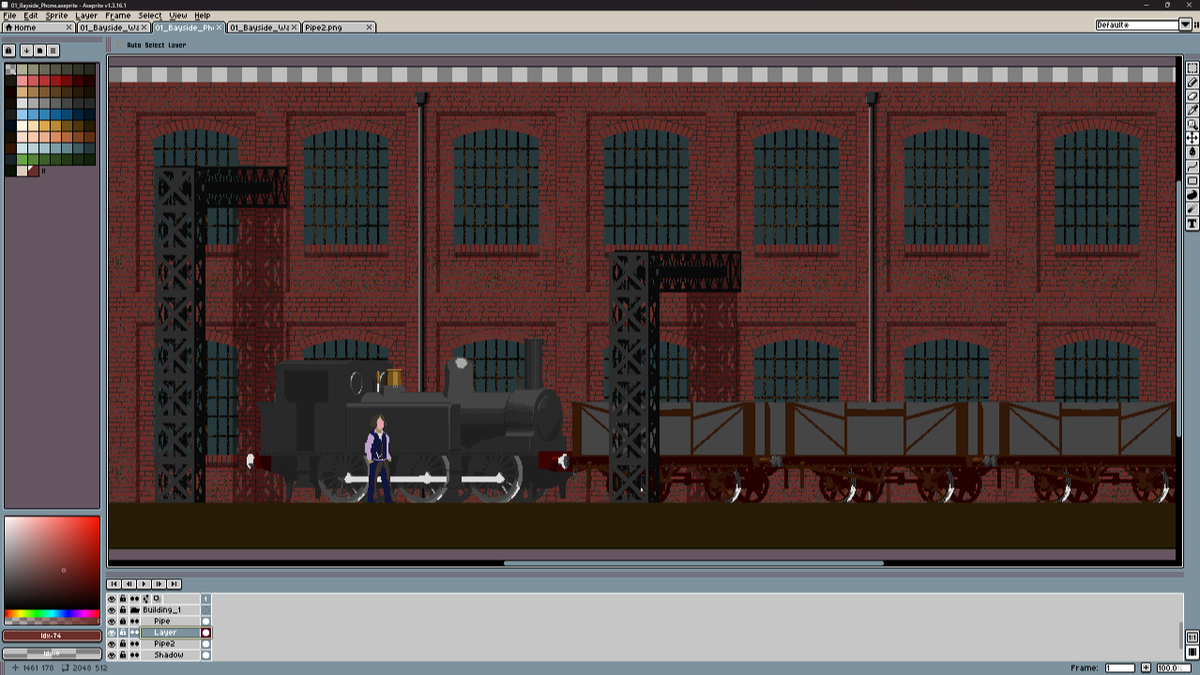Select the Pencil tool
Screen dimensions: 1200x675
(x=1192, y=82)
